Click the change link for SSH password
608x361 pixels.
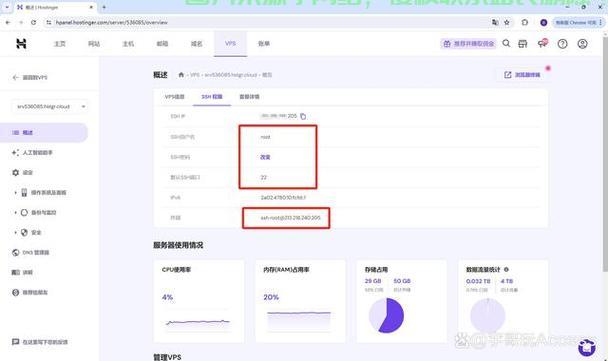tap(265, 157)
